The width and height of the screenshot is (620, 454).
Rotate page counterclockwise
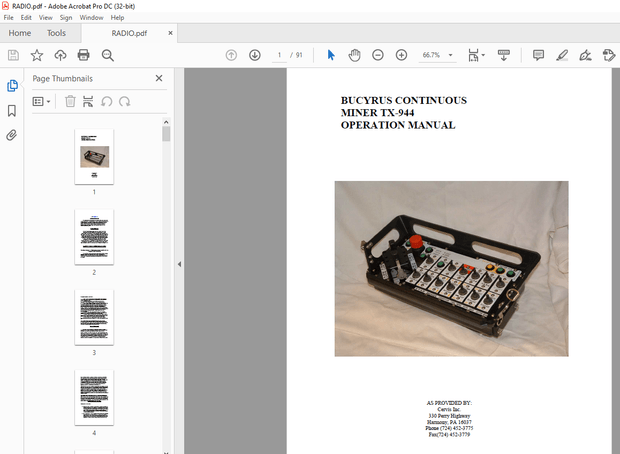106,102
